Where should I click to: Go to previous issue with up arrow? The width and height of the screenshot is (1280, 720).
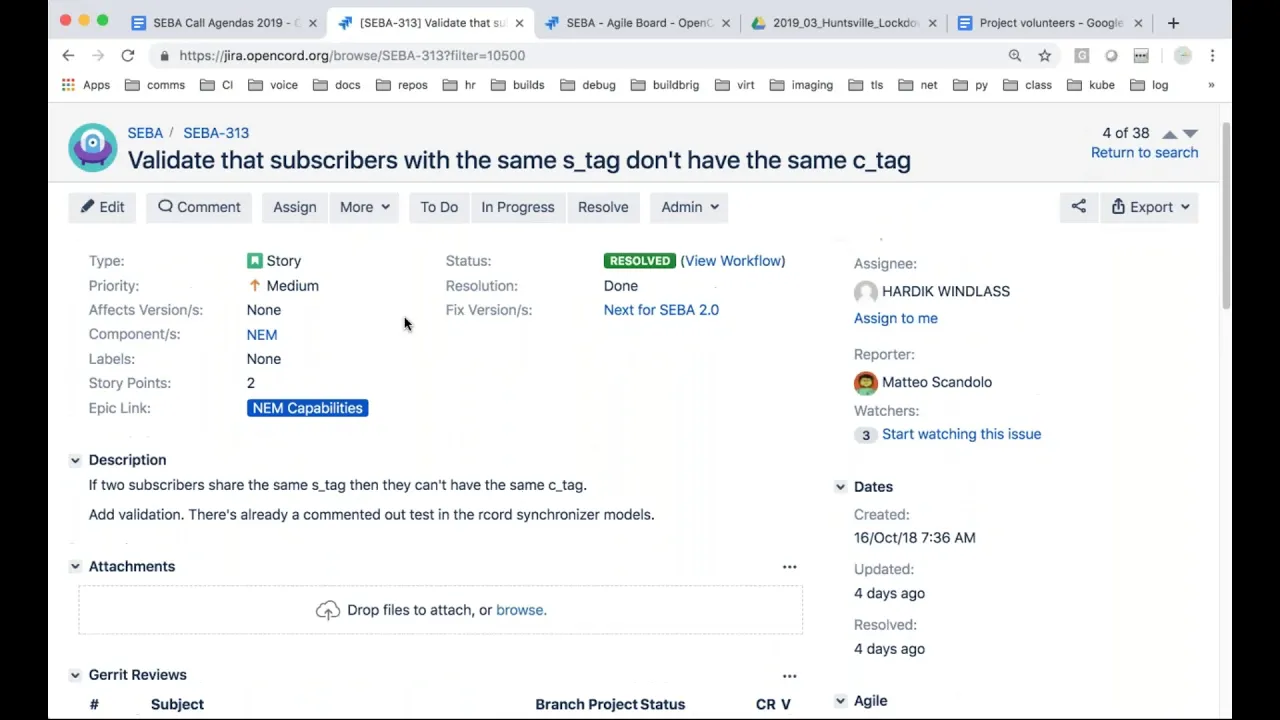coord(1169,134)
